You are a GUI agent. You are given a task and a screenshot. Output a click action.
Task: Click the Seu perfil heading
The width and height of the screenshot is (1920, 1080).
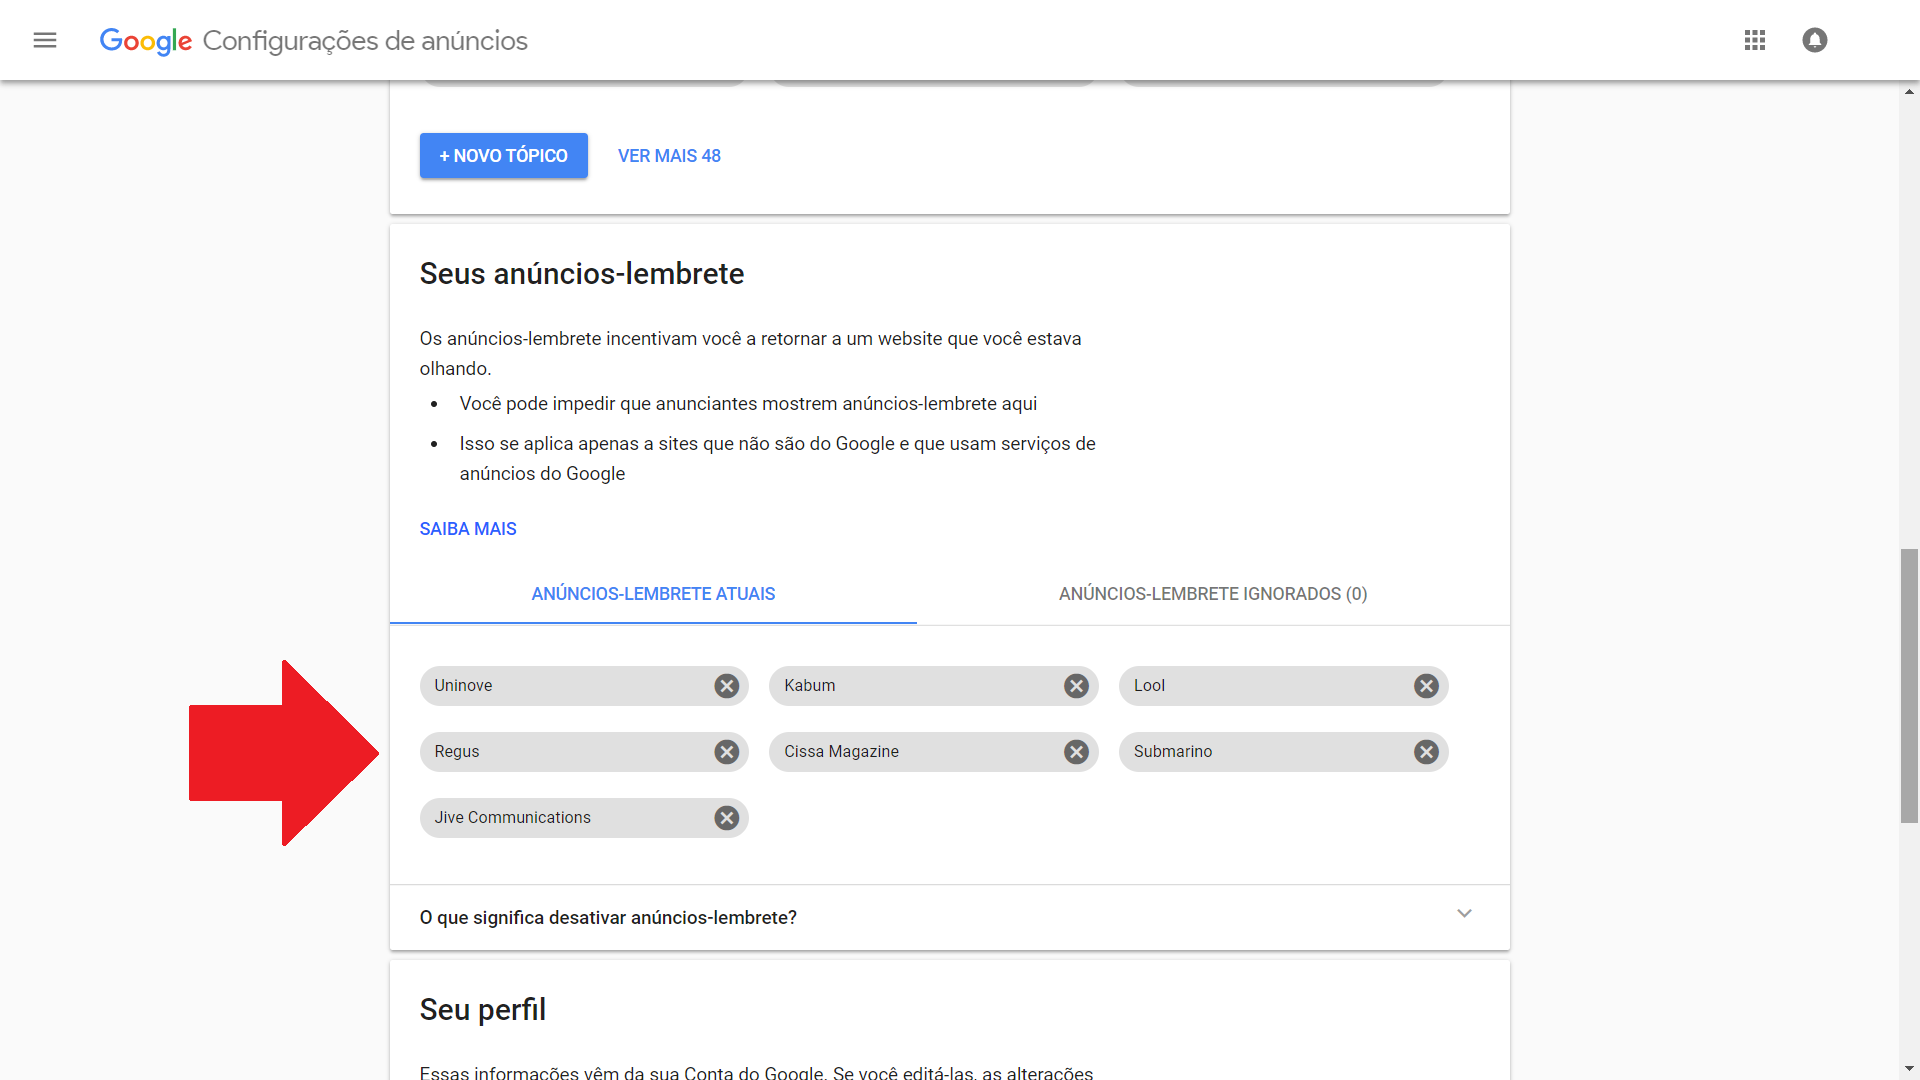(483, 1010)
